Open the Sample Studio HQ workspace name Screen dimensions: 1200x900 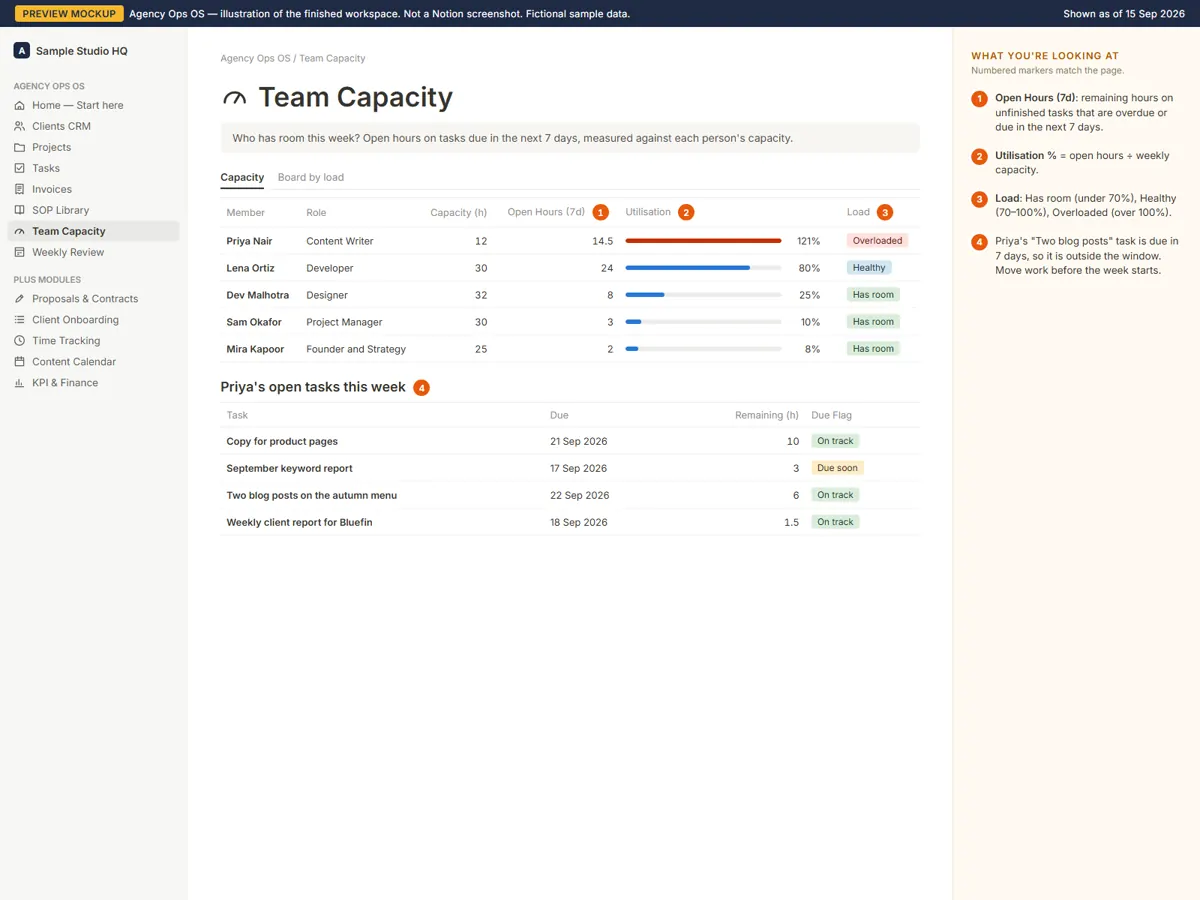click(x=82, y=51)
